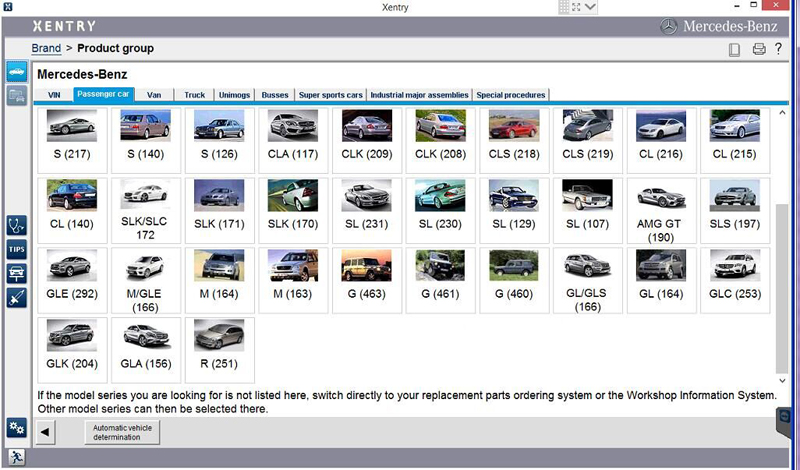Select the G (463) model series
The height and width of the screenshot is (470, 800).
click(x=367, y=280)
